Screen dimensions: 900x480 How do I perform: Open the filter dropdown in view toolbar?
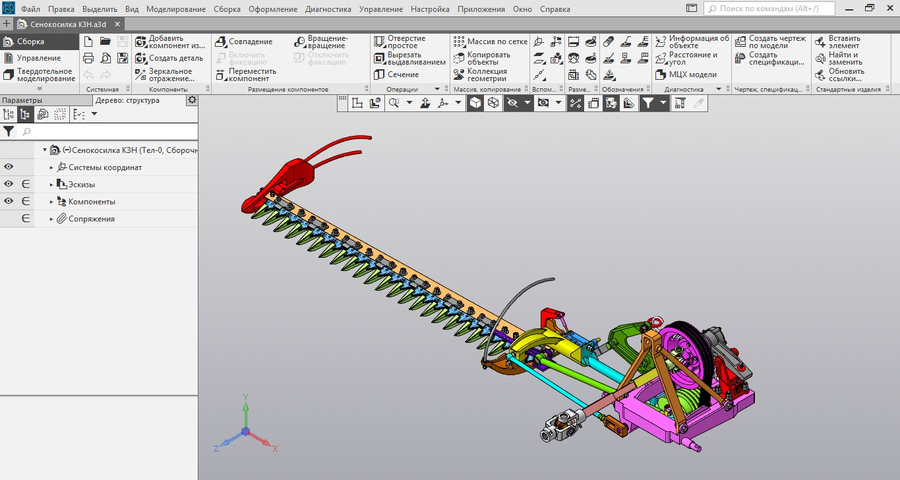[x=662, y=103]
